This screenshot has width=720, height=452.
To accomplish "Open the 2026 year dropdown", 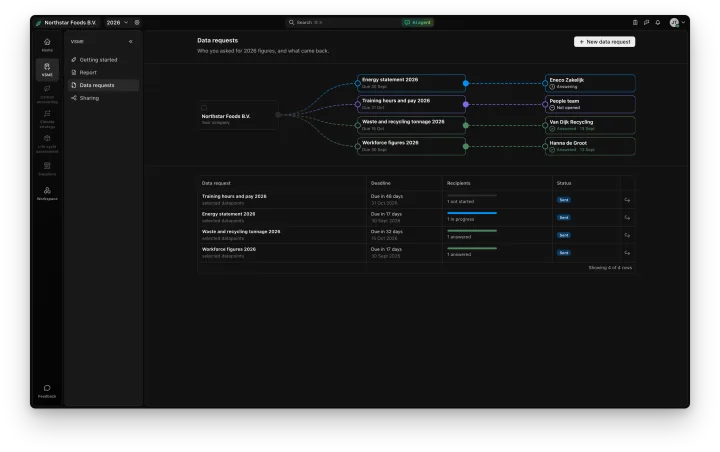I will pos(117,22).
